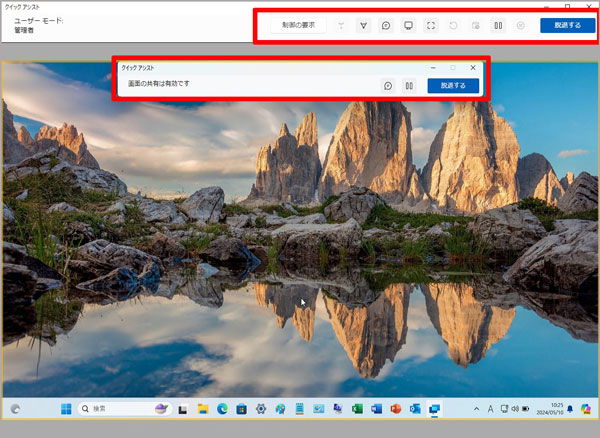Activate the annotation pen tool
This screenshot has width=600, height=438.
364,26
